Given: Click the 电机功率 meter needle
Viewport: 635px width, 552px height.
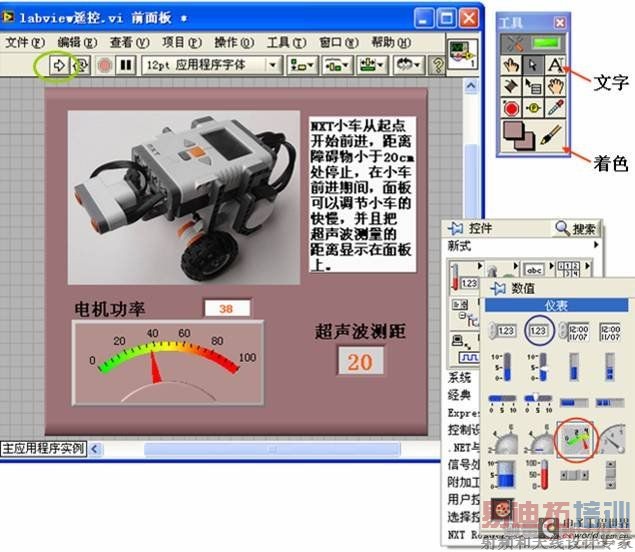Looking at the screenshot, I should 156,368.
